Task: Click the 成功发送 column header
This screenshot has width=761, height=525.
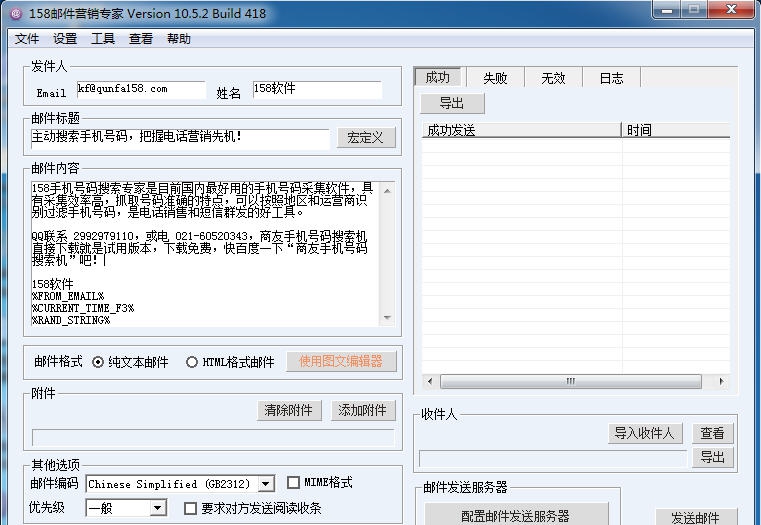Action: [522, 131]
